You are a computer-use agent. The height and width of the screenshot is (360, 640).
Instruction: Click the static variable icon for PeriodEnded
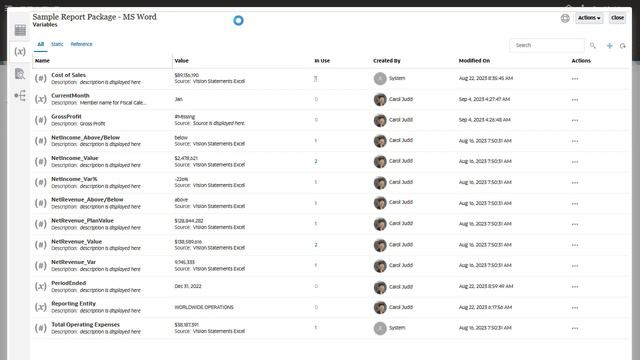coord(40,287)
